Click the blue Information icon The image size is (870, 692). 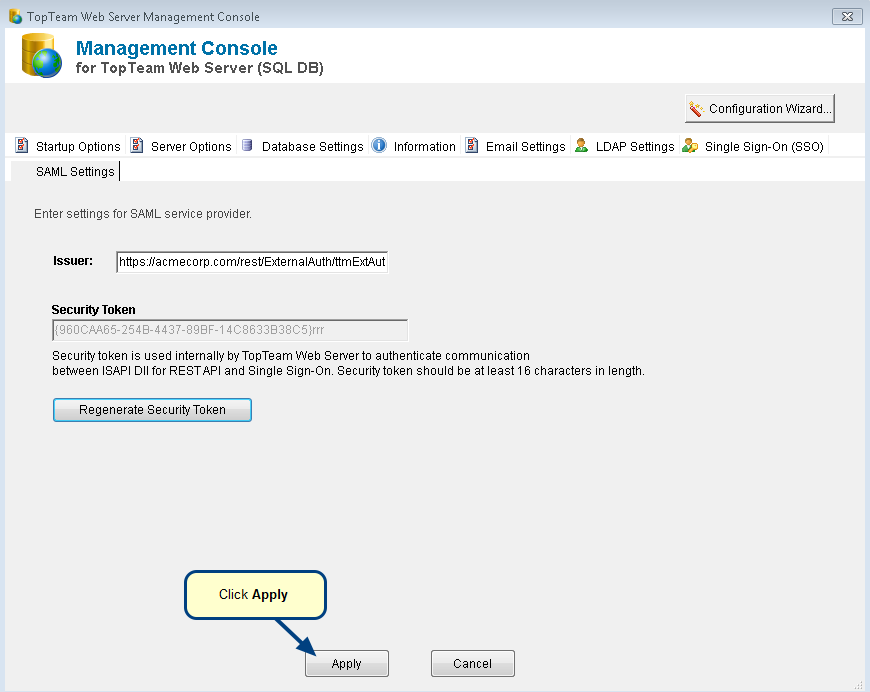point(379,145)
